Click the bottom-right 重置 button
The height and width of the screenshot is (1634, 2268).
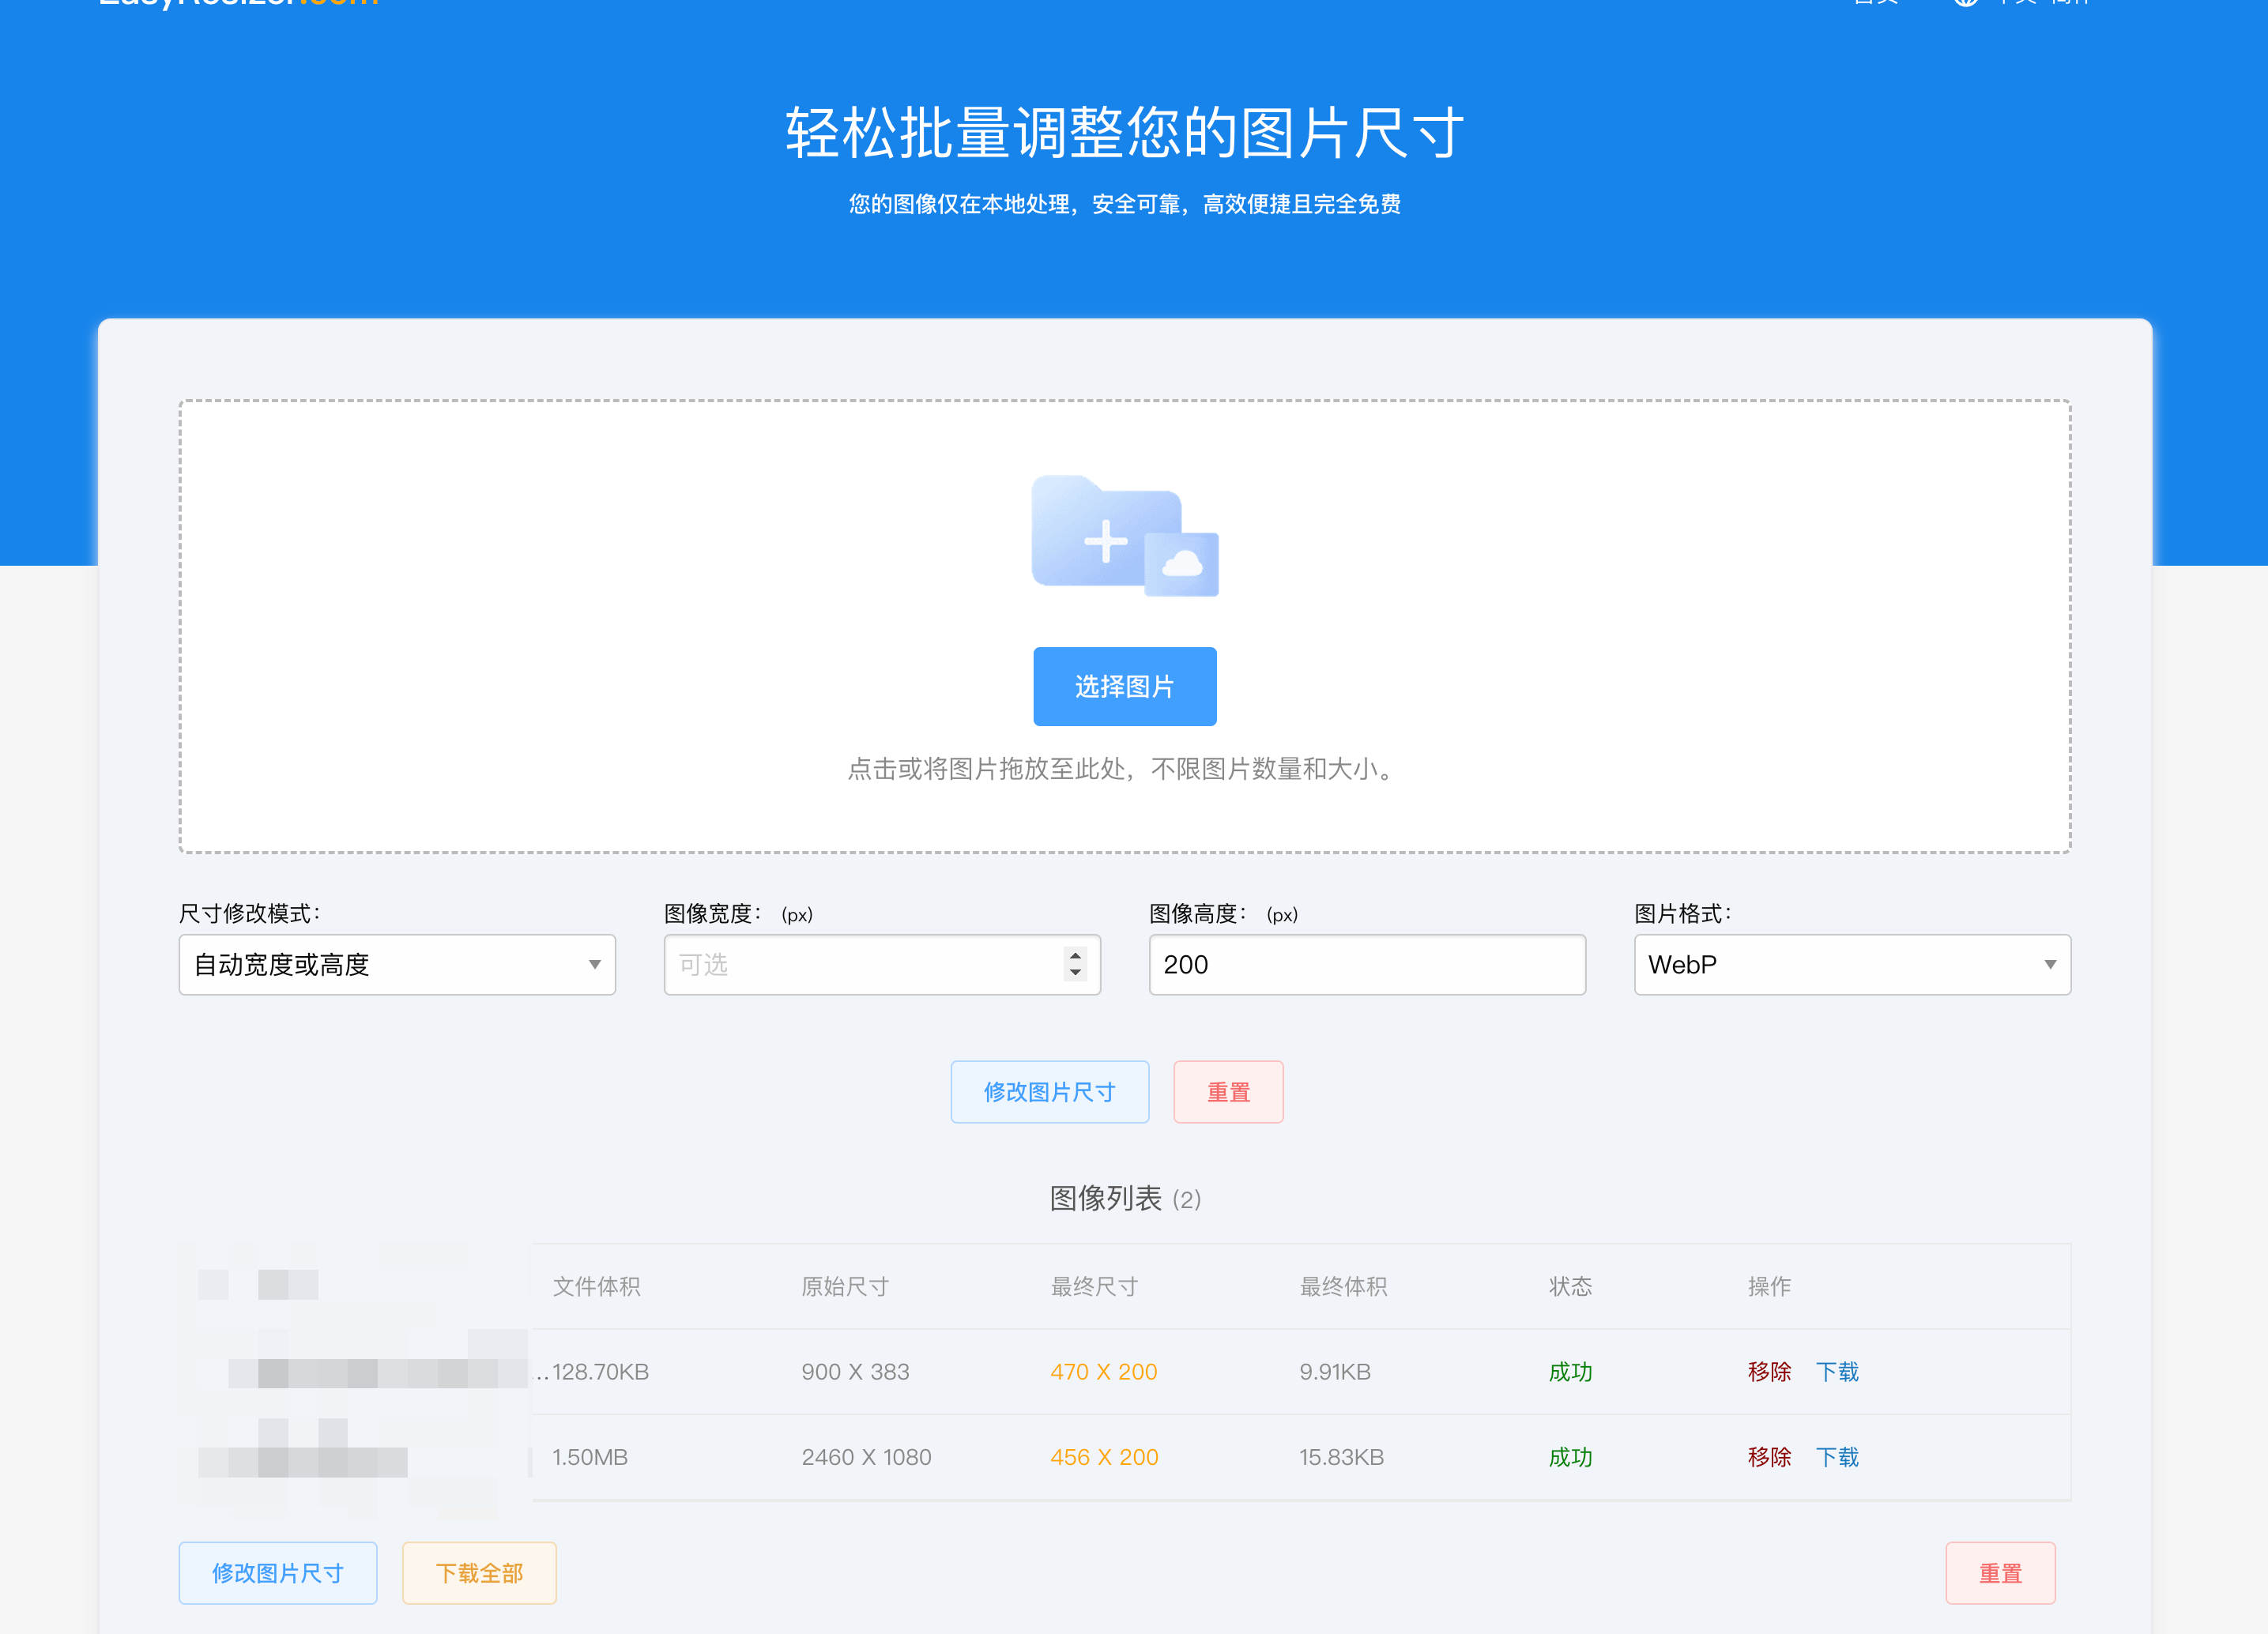click(2000, 1572)
